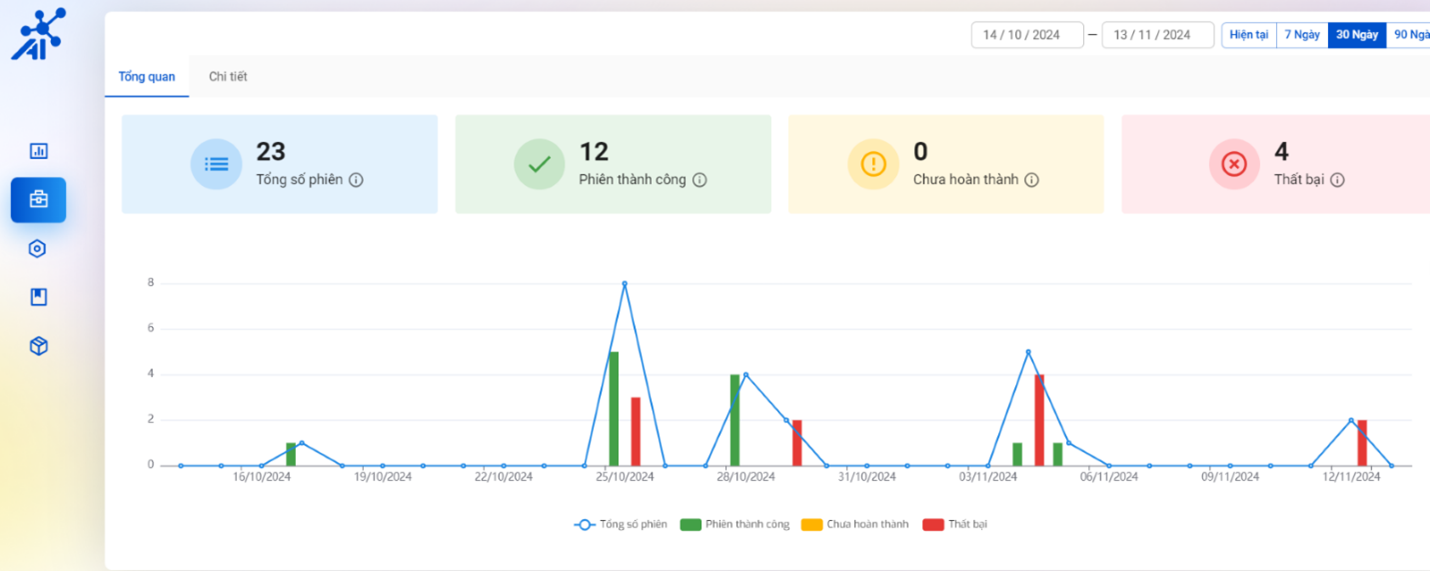Open the bar chart statistics sidebar icon
This screenshot has width=1430, height=571.
pos(39,151)
